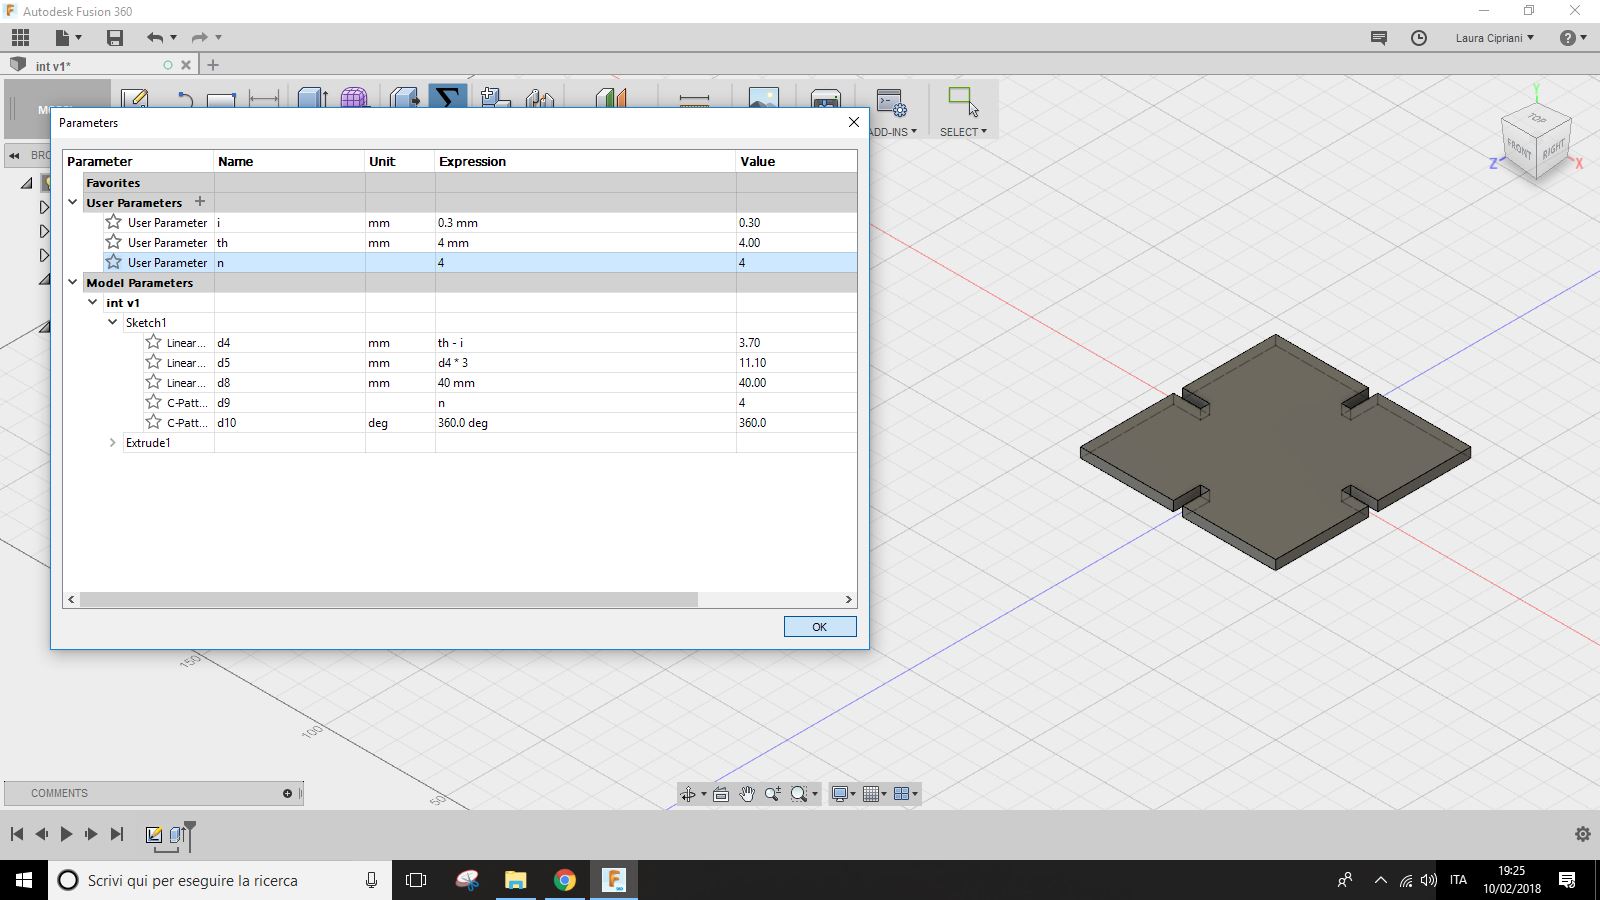The image size is (1600, 900).
Task: Select the Change Parameters sigma tool
Action: 448,97
